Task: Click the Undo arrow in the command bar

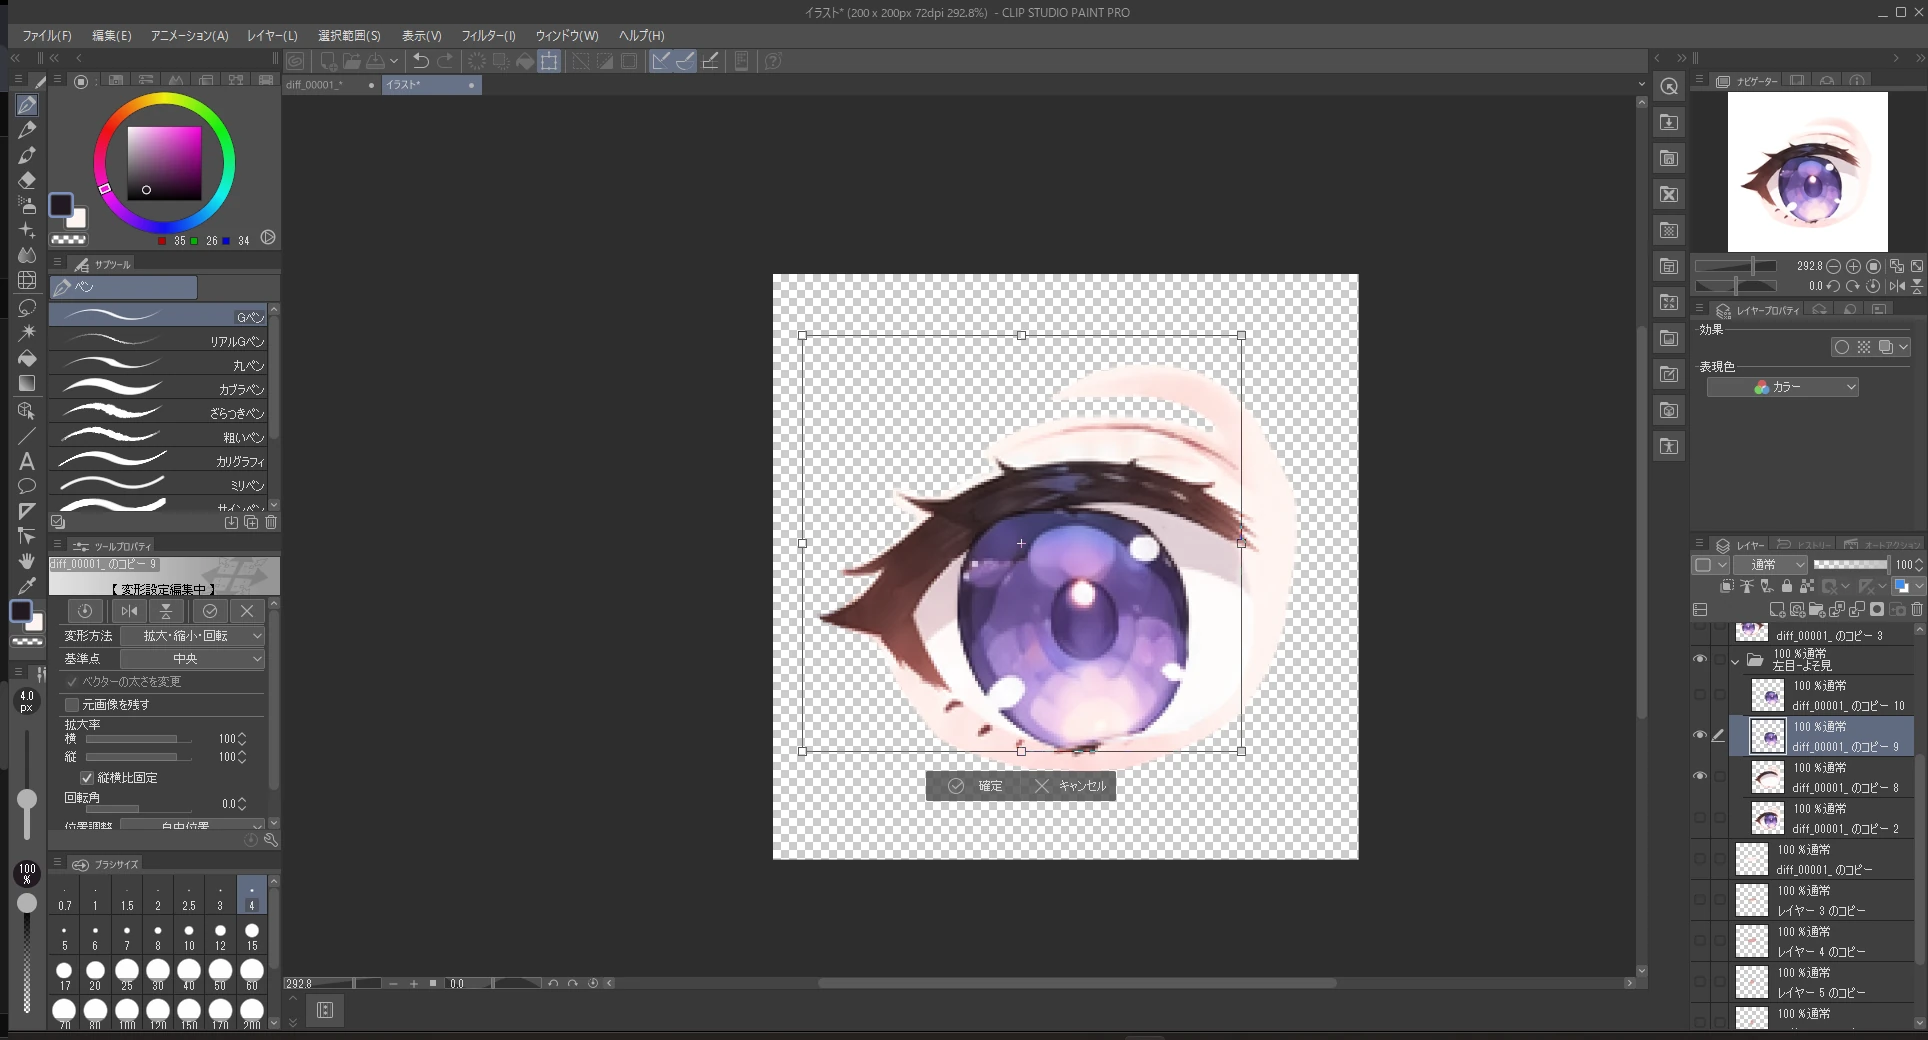Action: pos(421,61)
